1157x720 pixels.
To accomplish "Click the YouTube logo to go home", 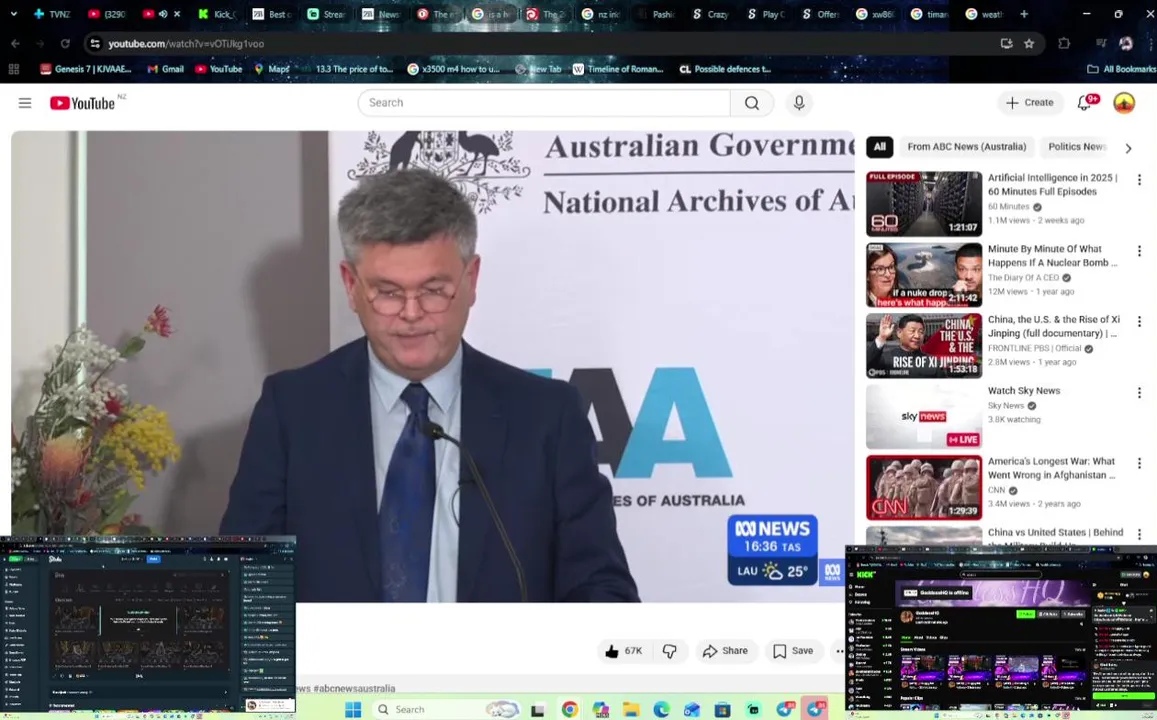I will coord(83,103).
